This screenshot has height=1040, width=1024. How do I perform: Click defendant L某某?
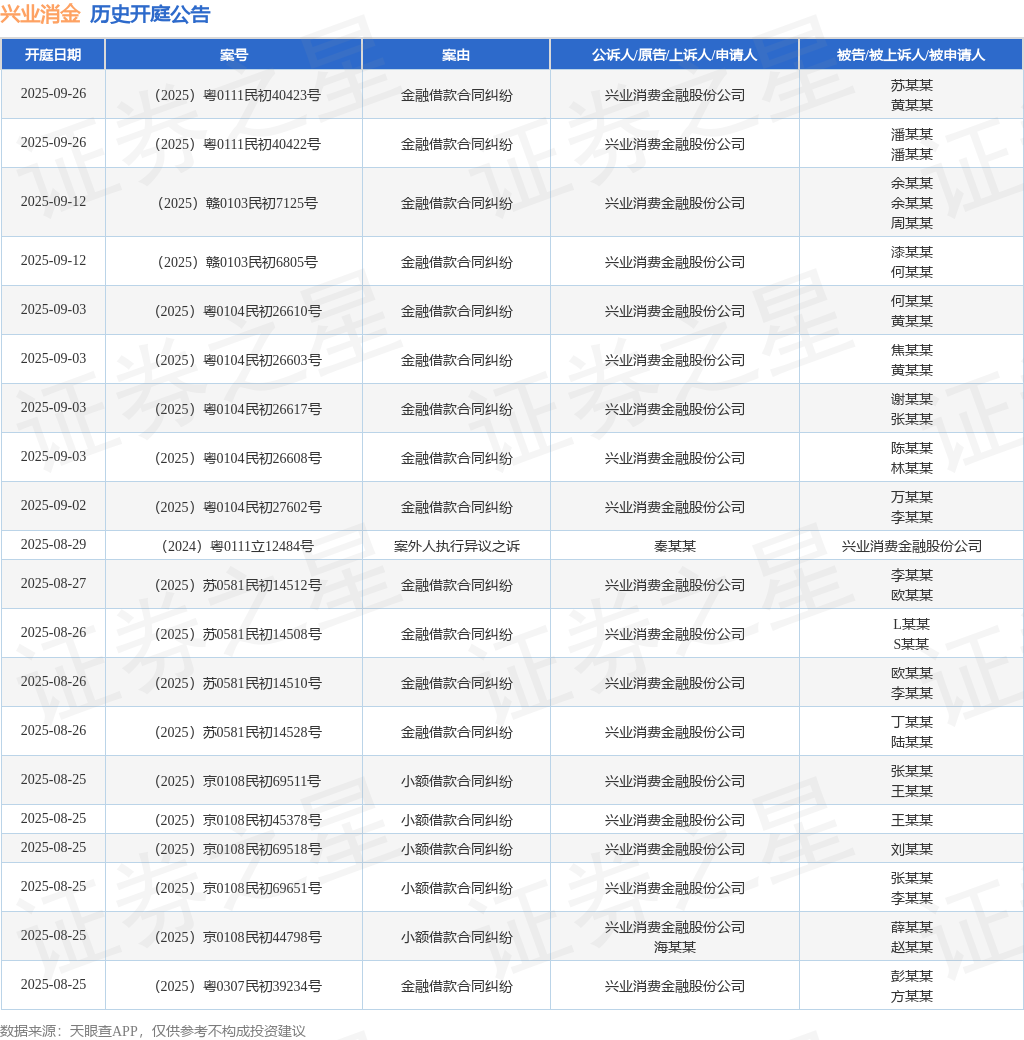(911, 624)
